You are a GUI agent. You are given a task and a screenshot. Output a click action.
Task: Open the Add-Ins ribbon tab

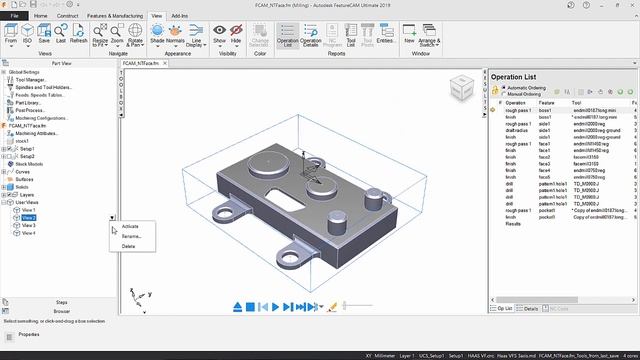[x=180, y=16]
